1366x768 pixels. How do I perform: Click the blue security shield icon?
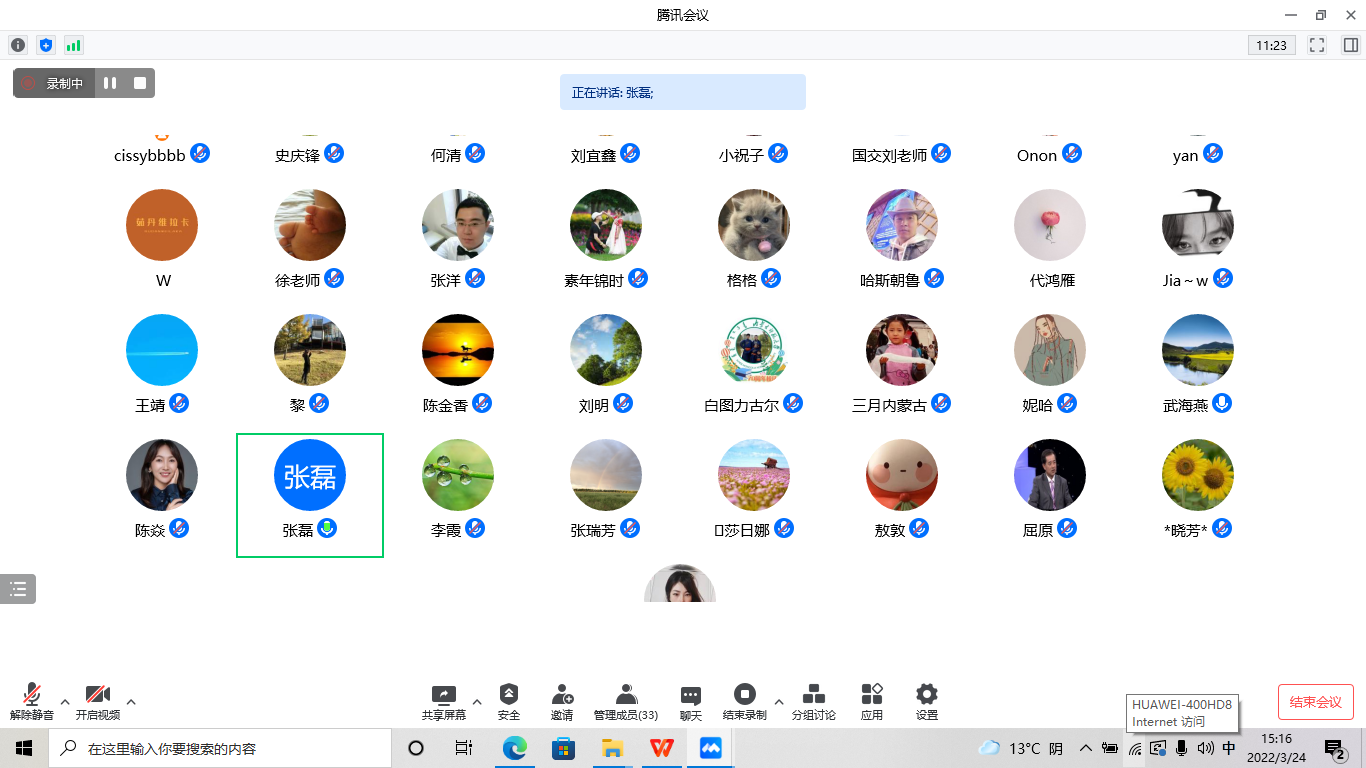45,45
